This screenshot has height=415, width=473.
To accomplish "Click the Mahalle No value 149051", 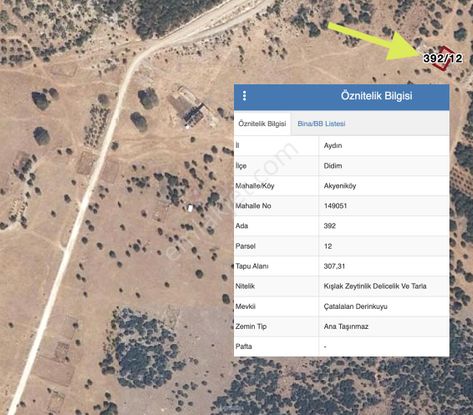I will coord(335,206).
